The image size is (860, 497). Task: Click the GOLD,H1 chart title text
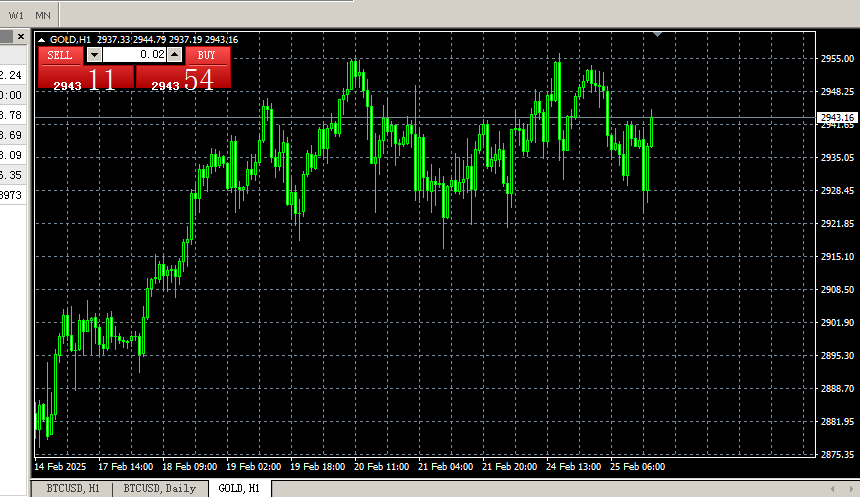pos(70,39)
